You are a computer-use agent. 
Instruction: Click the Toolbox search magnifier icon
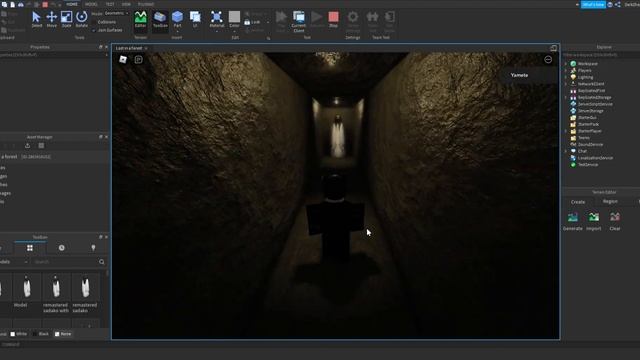[x=102, y=262]
